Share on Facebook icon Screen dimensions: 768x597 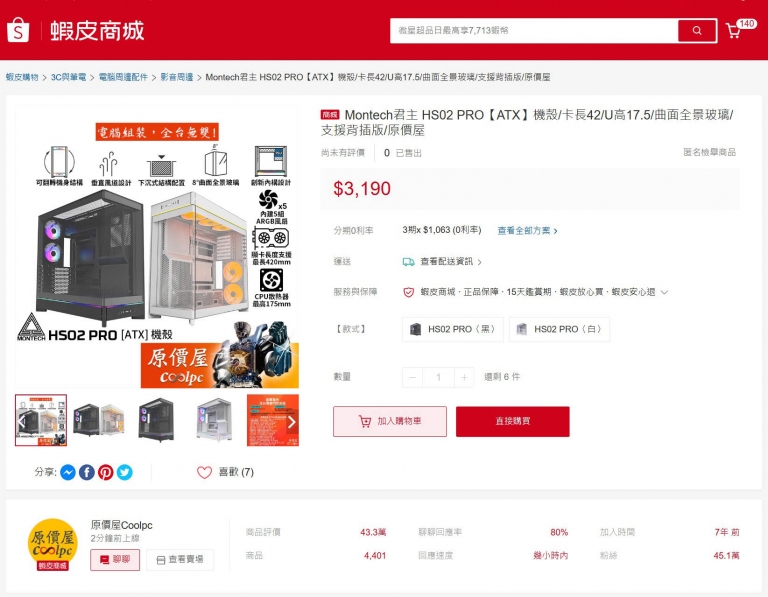pos(87,472)
